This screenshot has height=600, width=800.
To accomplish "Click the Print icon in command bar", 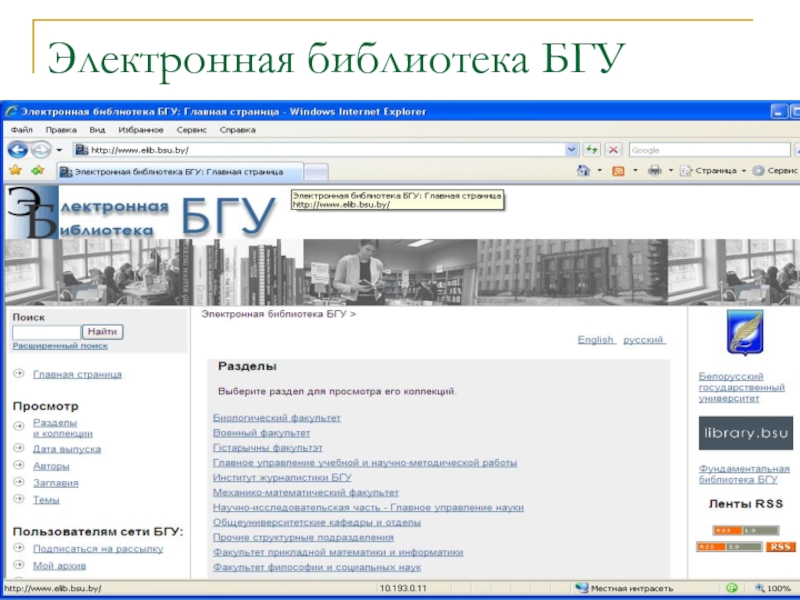I will click(655, 170).
